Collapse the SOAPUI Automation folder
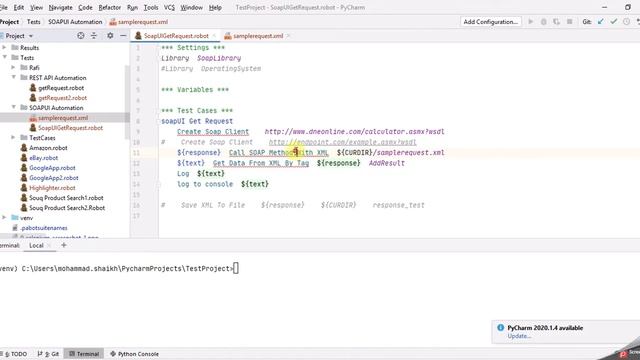Image resolution: width=640 pixels, height=360 pixels. 13,108
